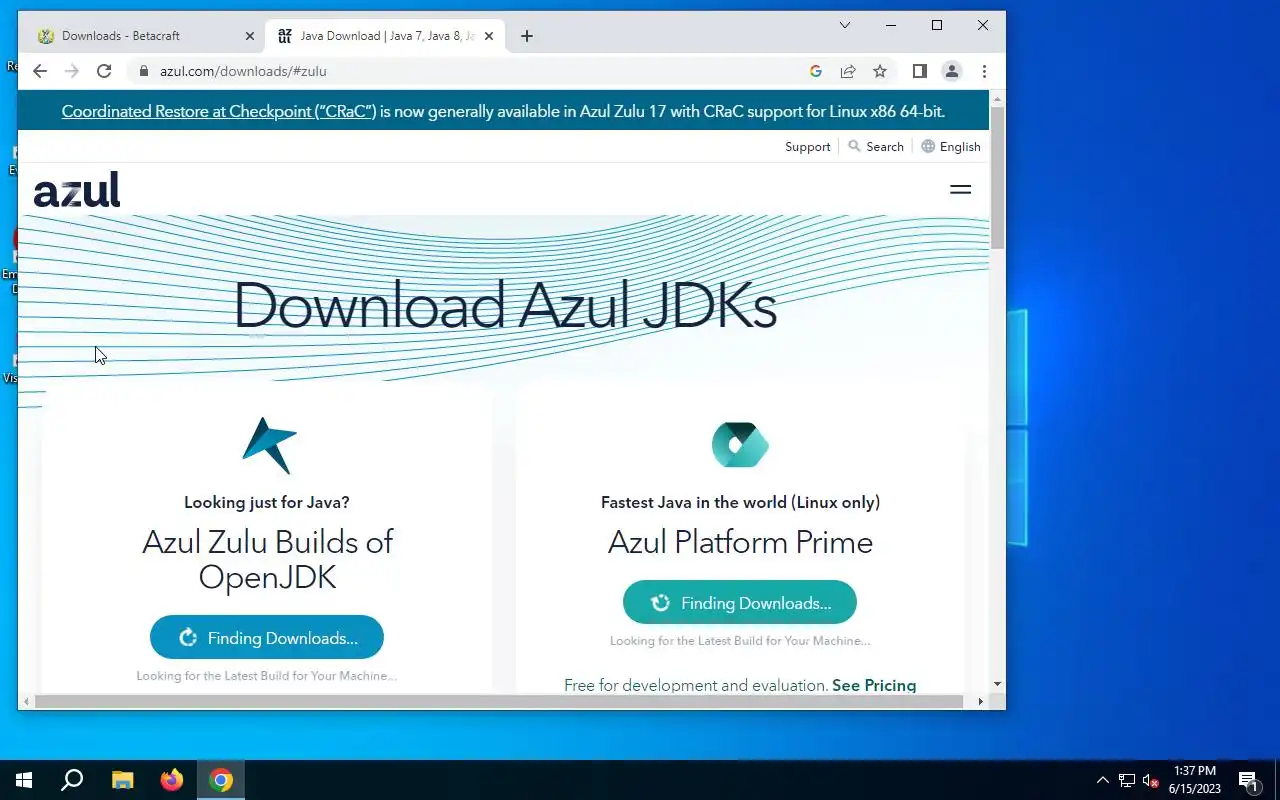This screenshot has width=1280, height=800.
Task: Open the notification center
Action: pos(1248,780)
